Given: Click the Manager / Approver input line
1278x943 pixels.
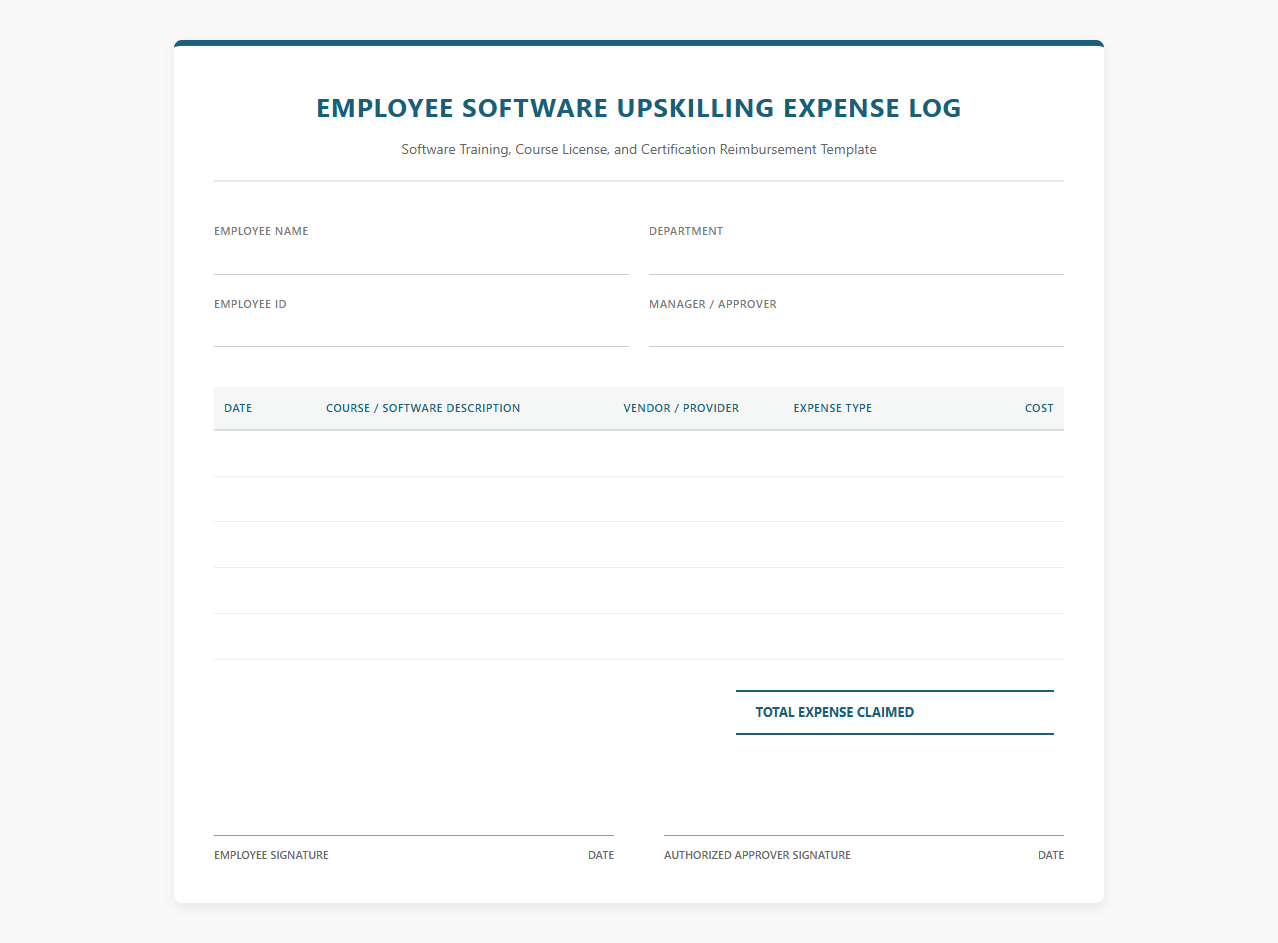Looking at the screenshot, I should click(856, 333).
